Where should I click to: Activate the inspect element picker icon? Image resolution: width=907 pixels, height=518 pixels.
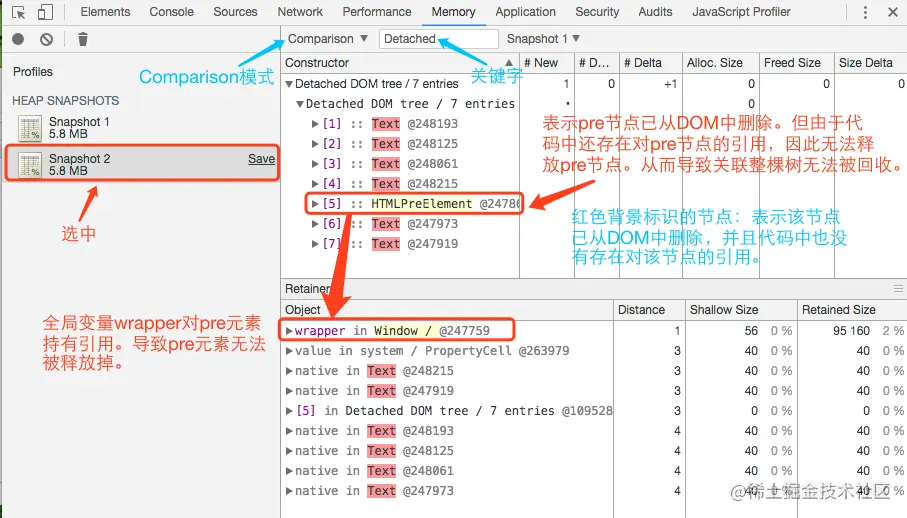click(x=19, y=12)
